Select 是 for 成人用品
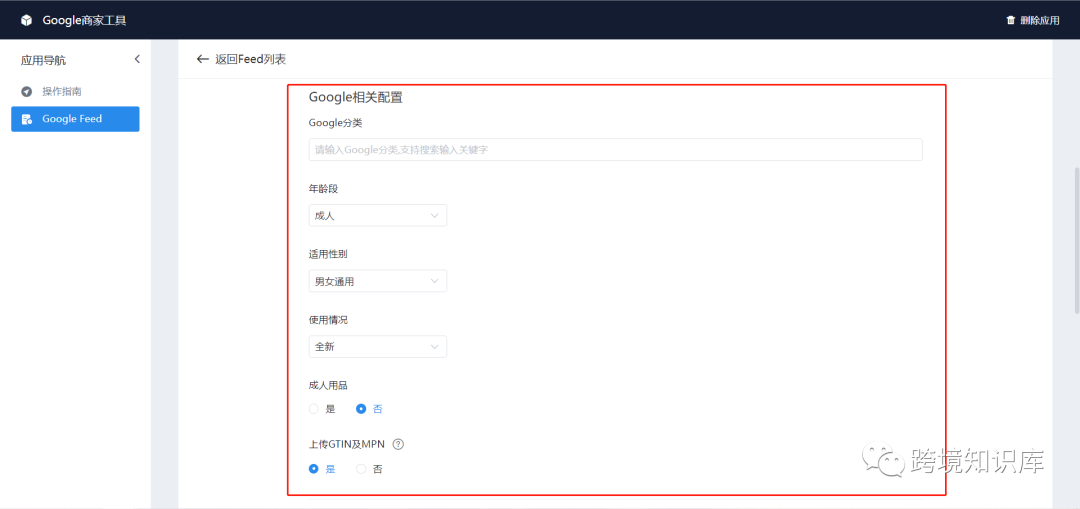This screenshot has width=1080, height=509. click(314, 408)
